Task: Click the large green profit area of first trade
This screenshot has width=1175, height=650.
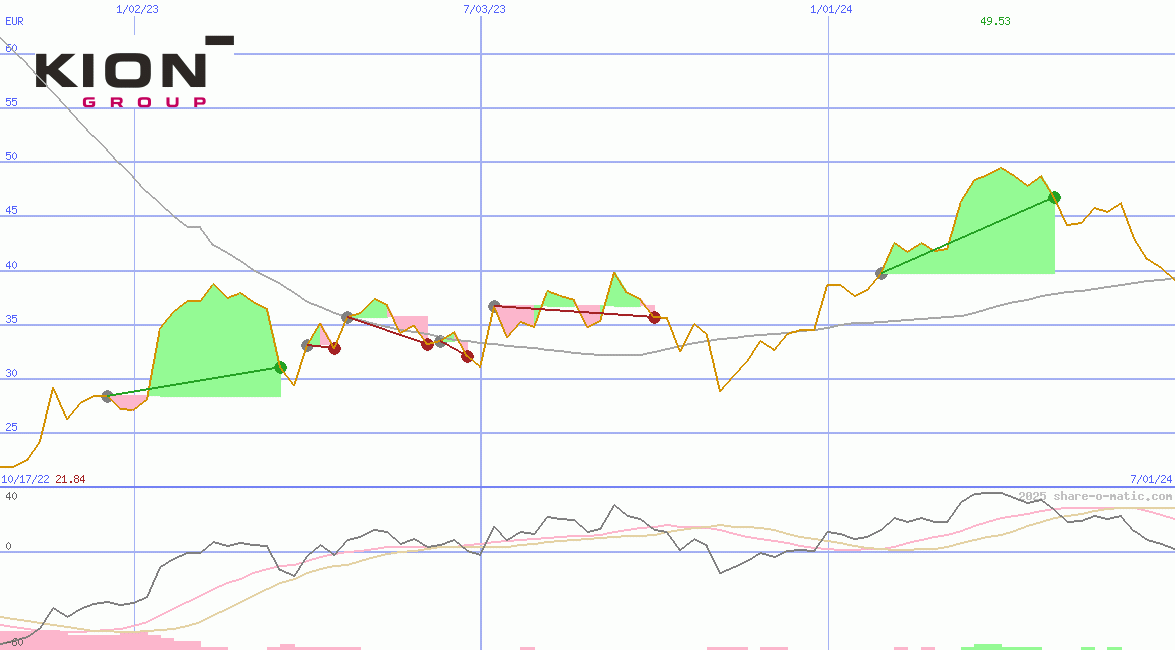Action: pos(215,340)
